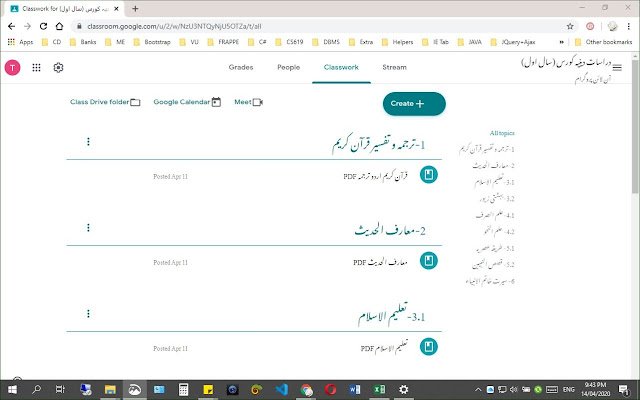Open the Chrome profile avatar
This screenshot has height=400, width=640.
point(612,26)
